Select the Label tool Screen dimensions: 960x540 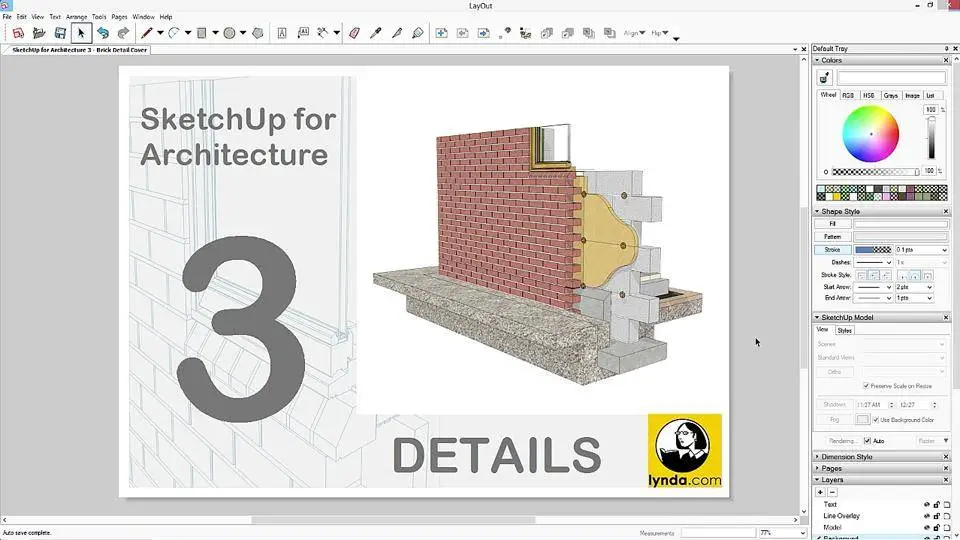tap(303, 33)
